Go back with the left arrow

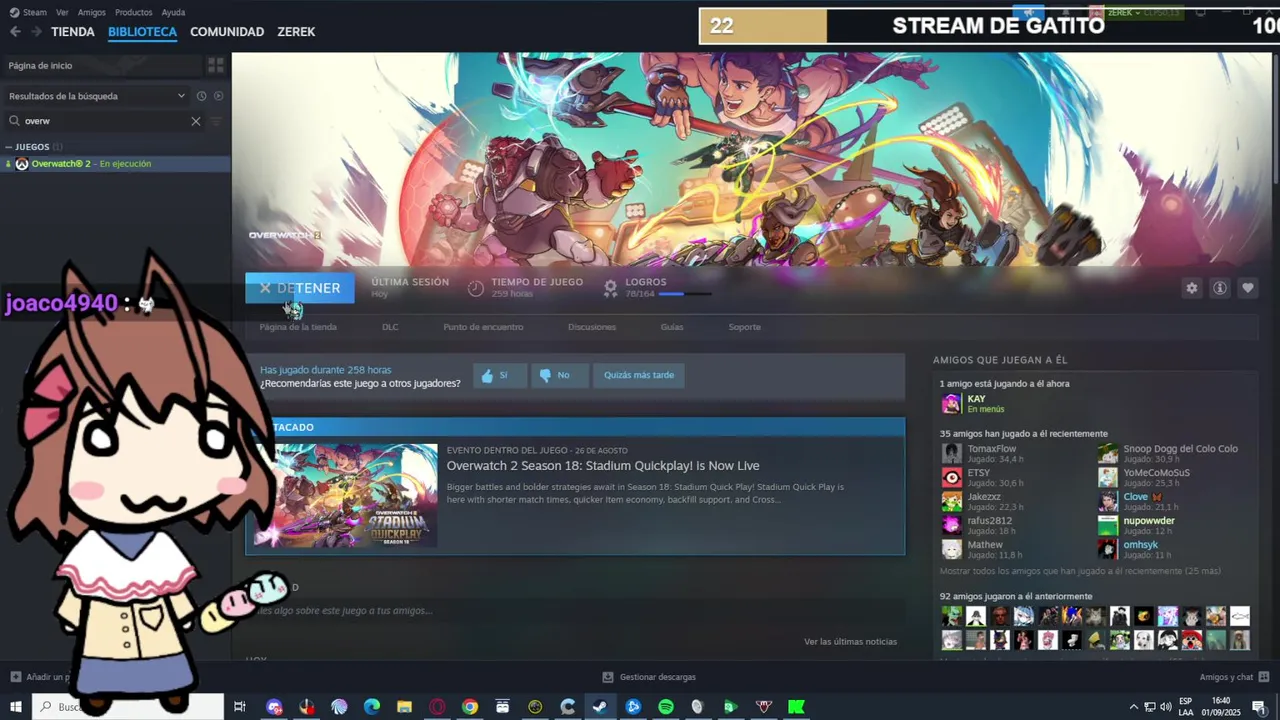tap(15, 32)
